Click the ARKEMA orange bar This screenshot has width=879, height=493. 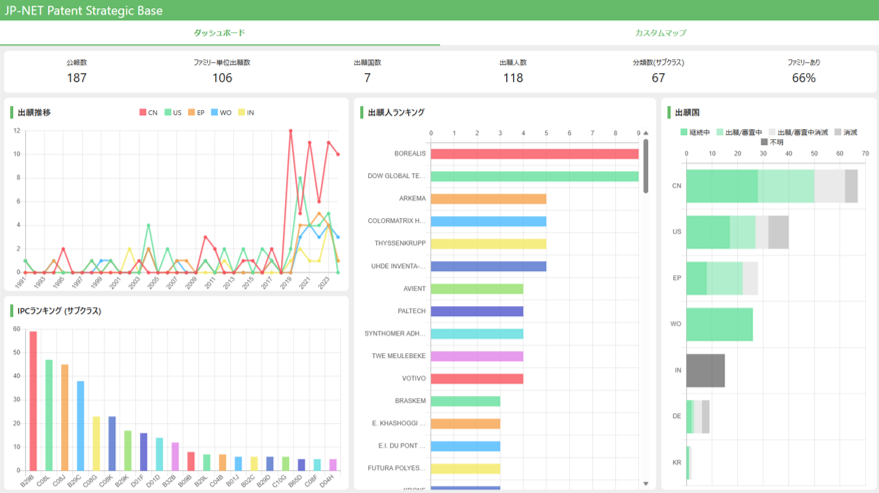(x=488, y=199)
